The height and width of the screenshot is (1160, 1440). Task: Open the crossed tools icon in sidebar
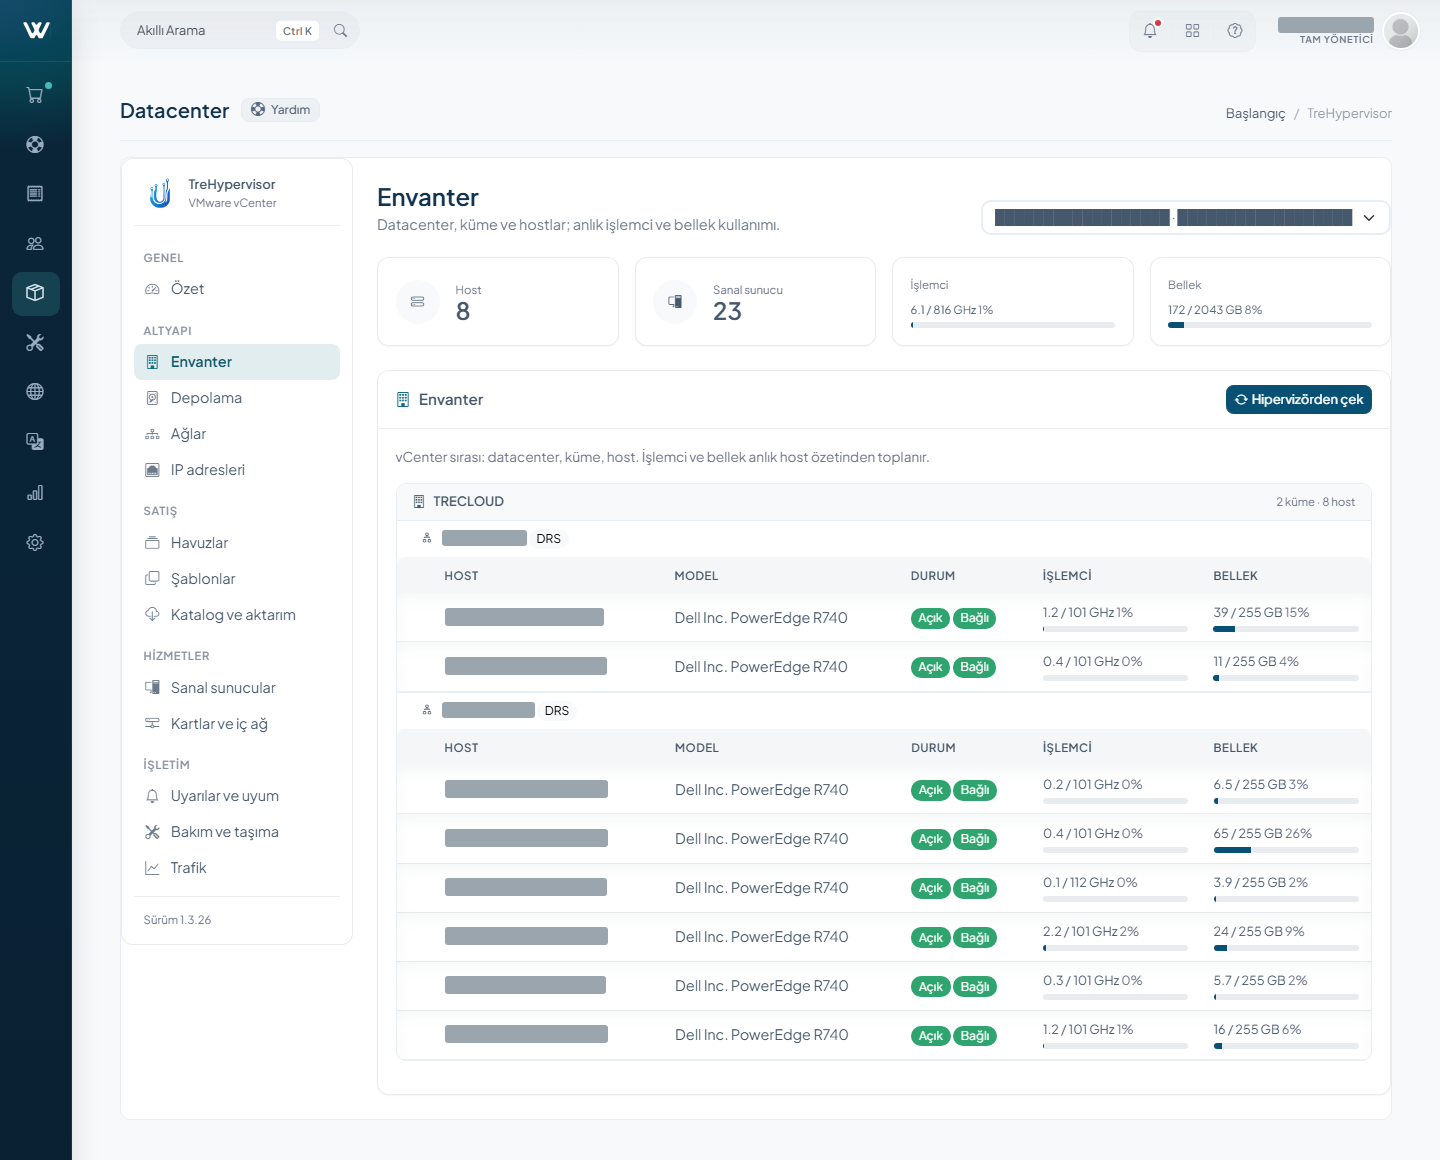coord(35,342)
